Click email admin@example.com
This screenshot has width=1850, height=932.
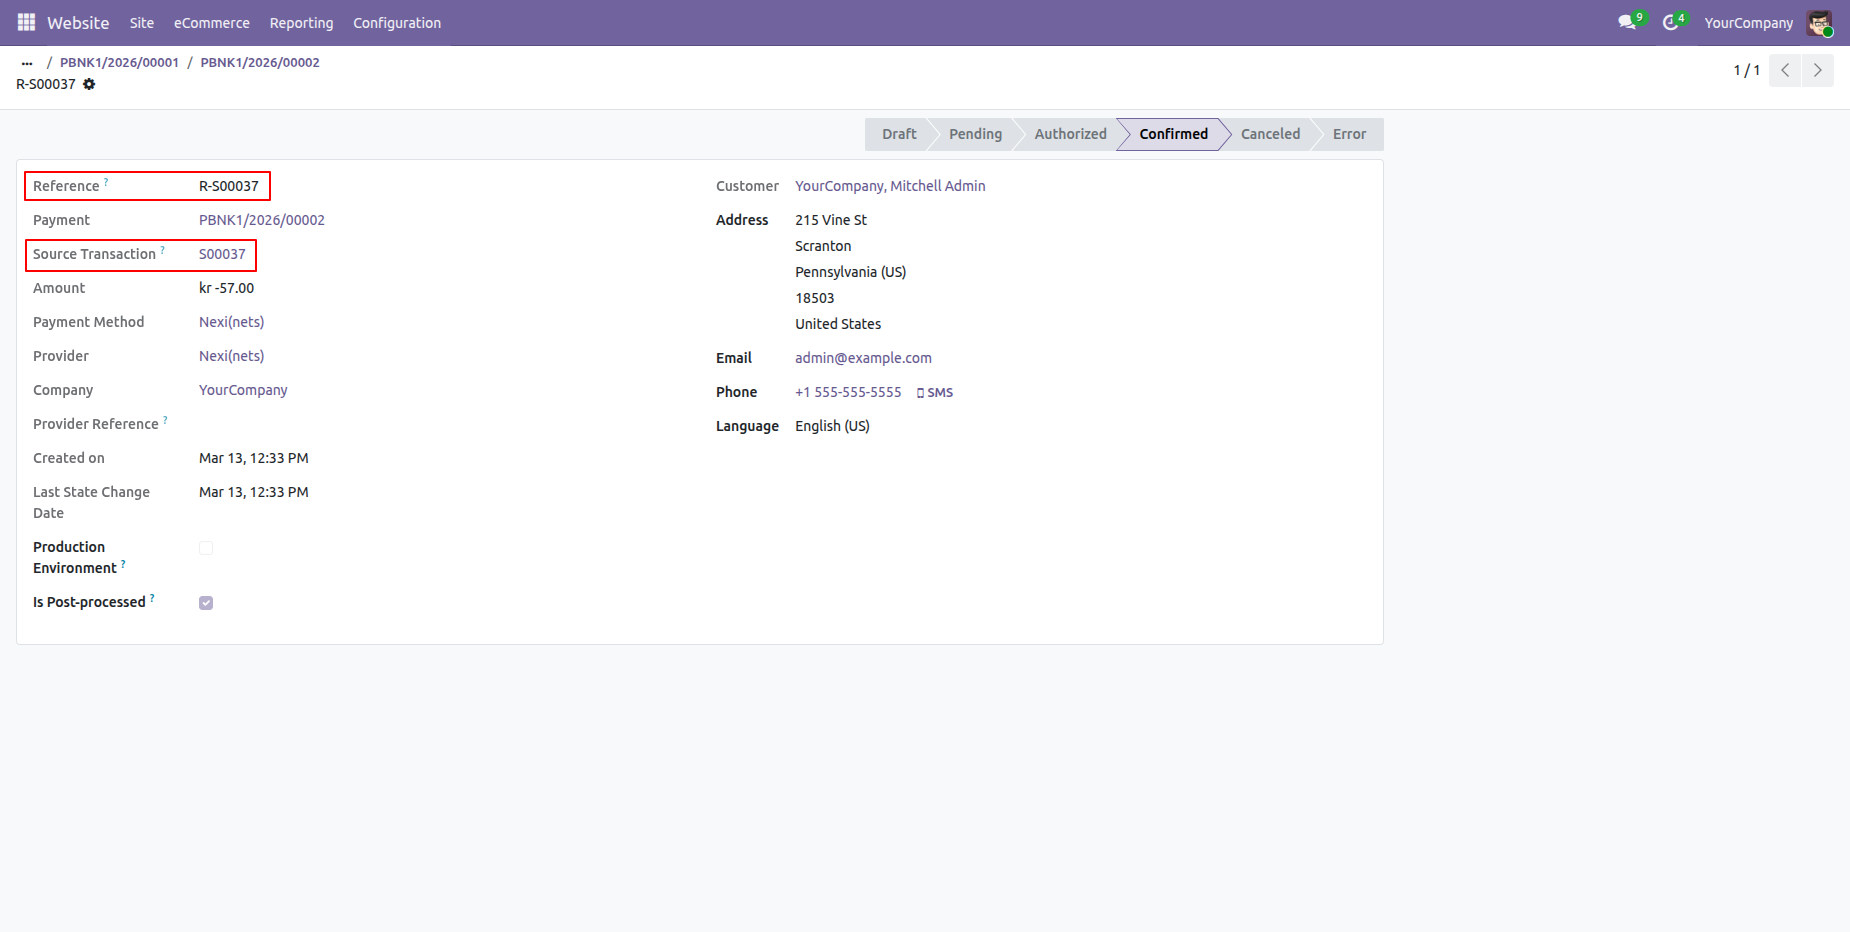pos(863,358)
